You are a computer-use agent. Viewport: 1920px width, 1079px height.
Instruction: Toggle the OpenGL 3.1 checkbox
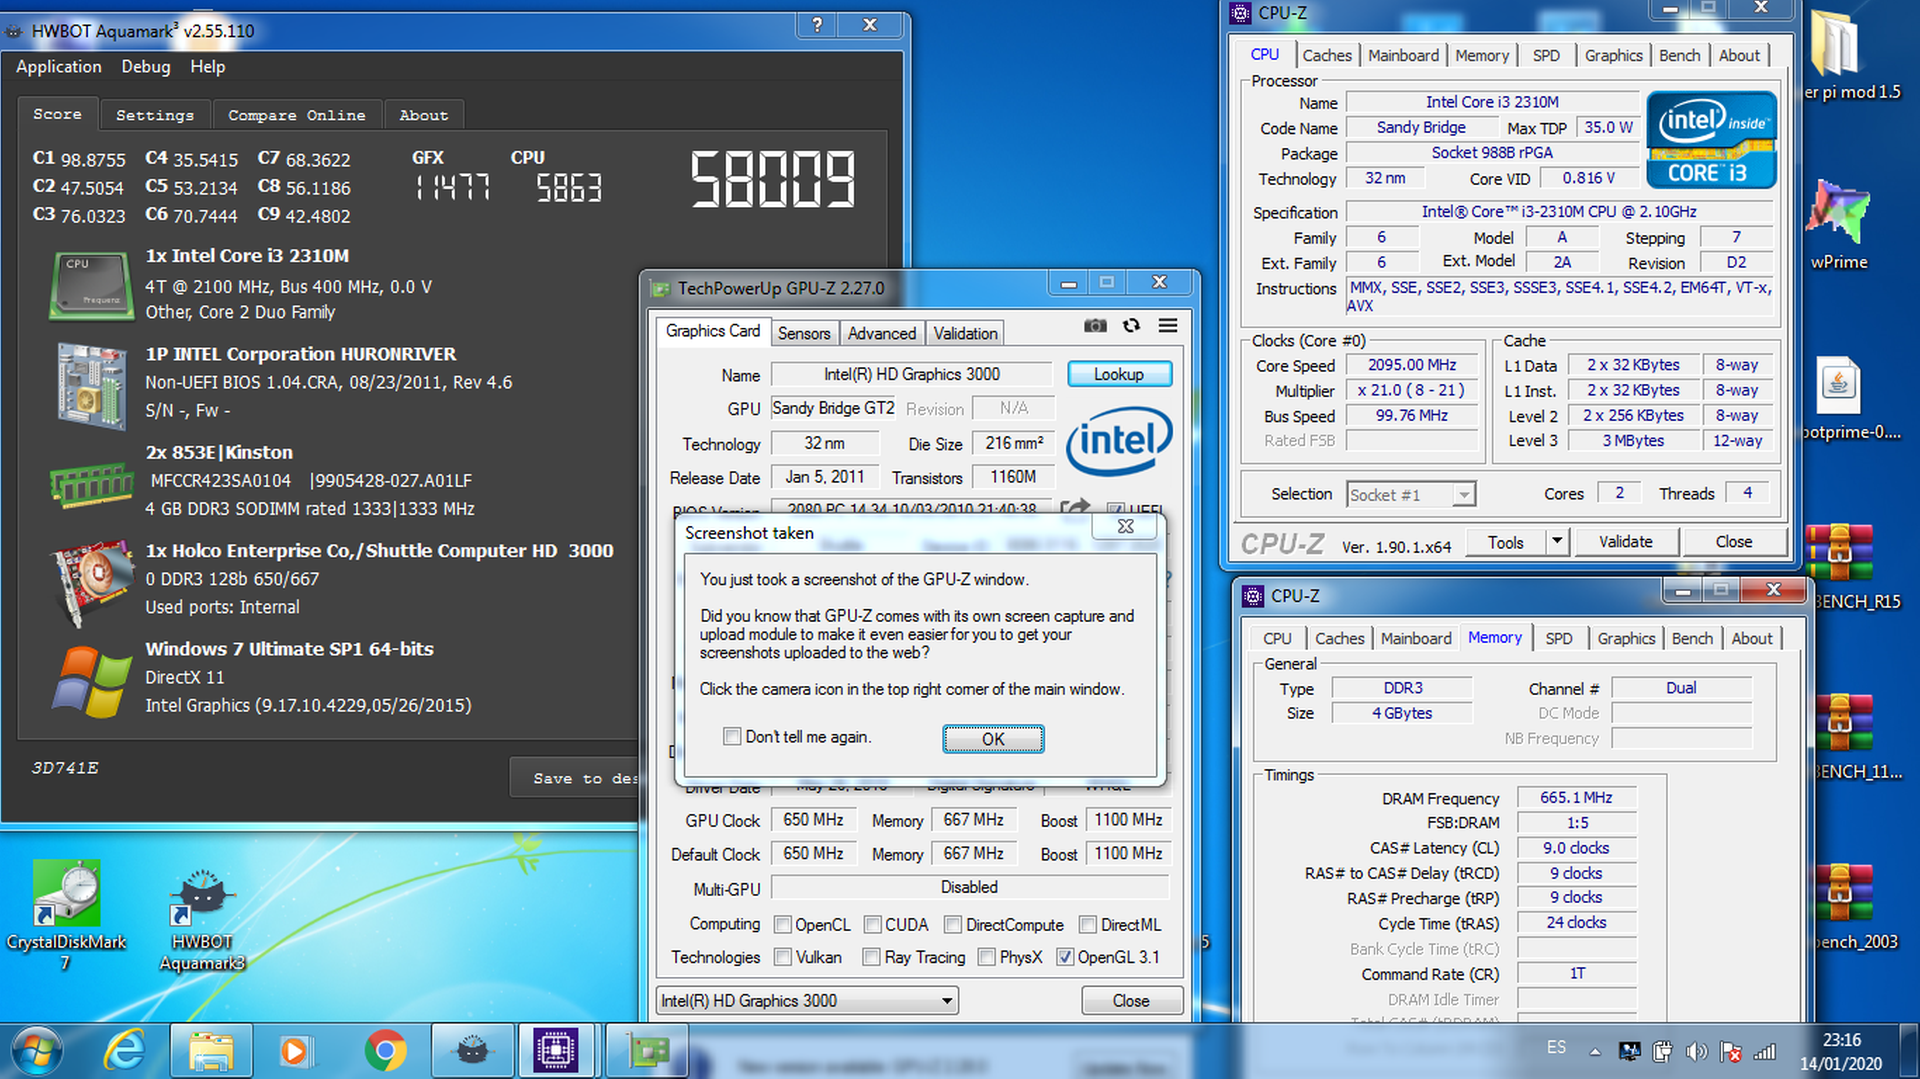(1065, 957)
